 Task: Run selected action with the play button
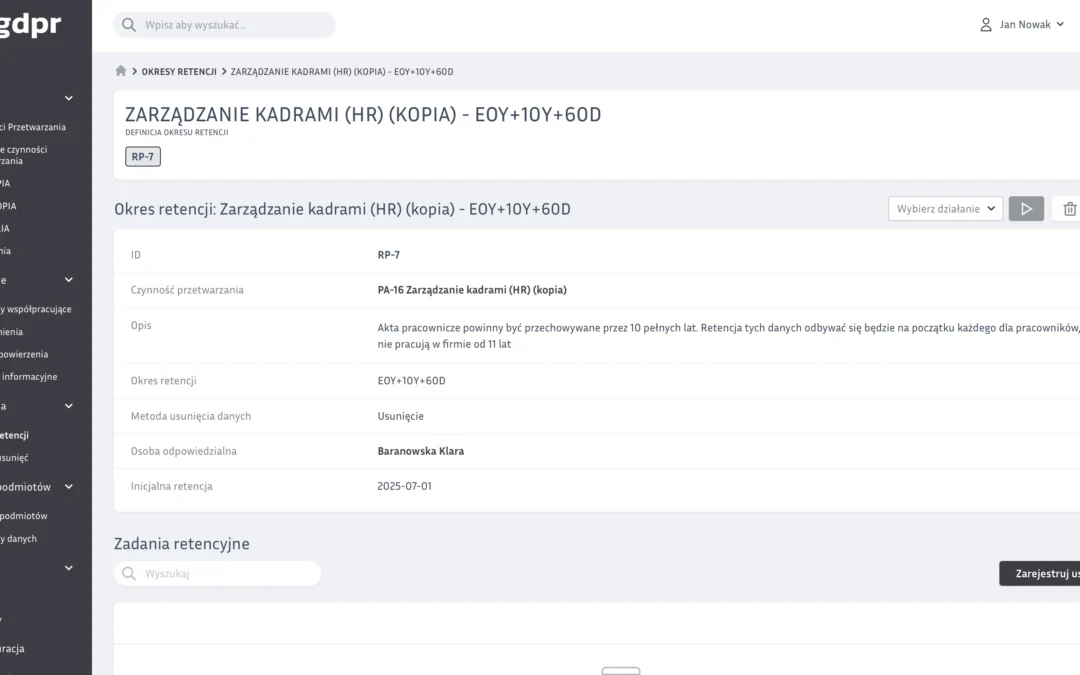point(1026,209)
